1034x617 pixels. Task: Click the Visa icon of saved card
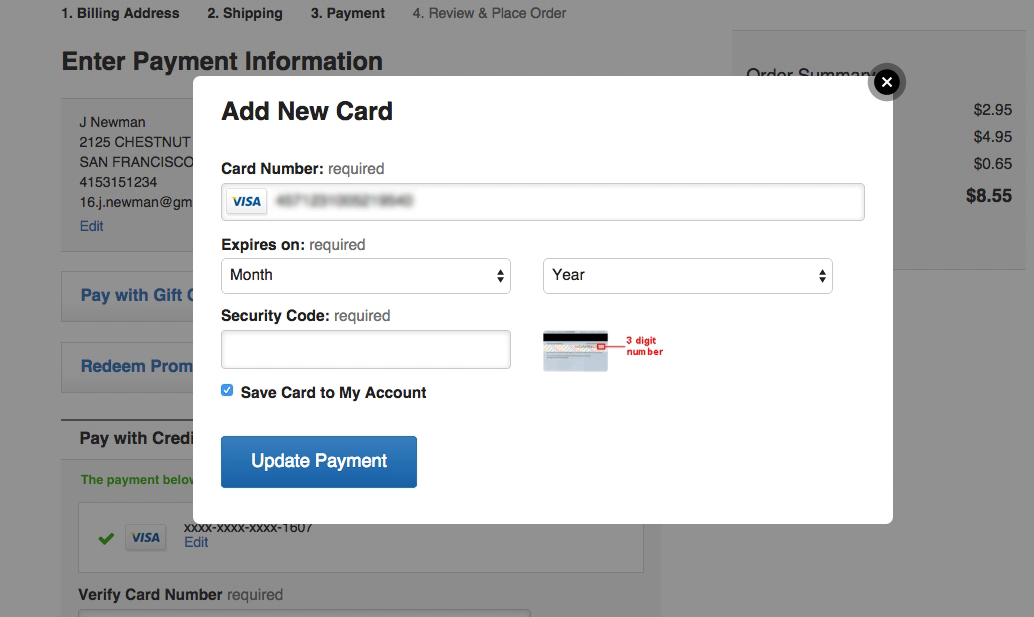(145, 538)
